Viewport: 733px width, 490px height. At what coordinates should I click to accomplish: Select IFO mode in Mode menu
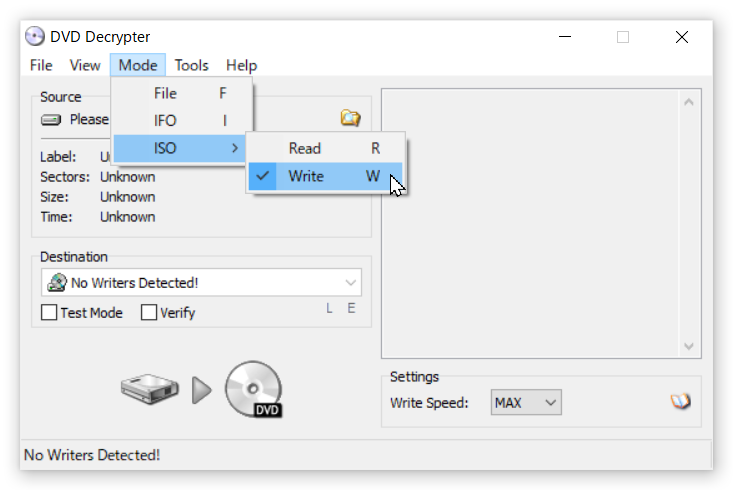click(x=182, y=121)
